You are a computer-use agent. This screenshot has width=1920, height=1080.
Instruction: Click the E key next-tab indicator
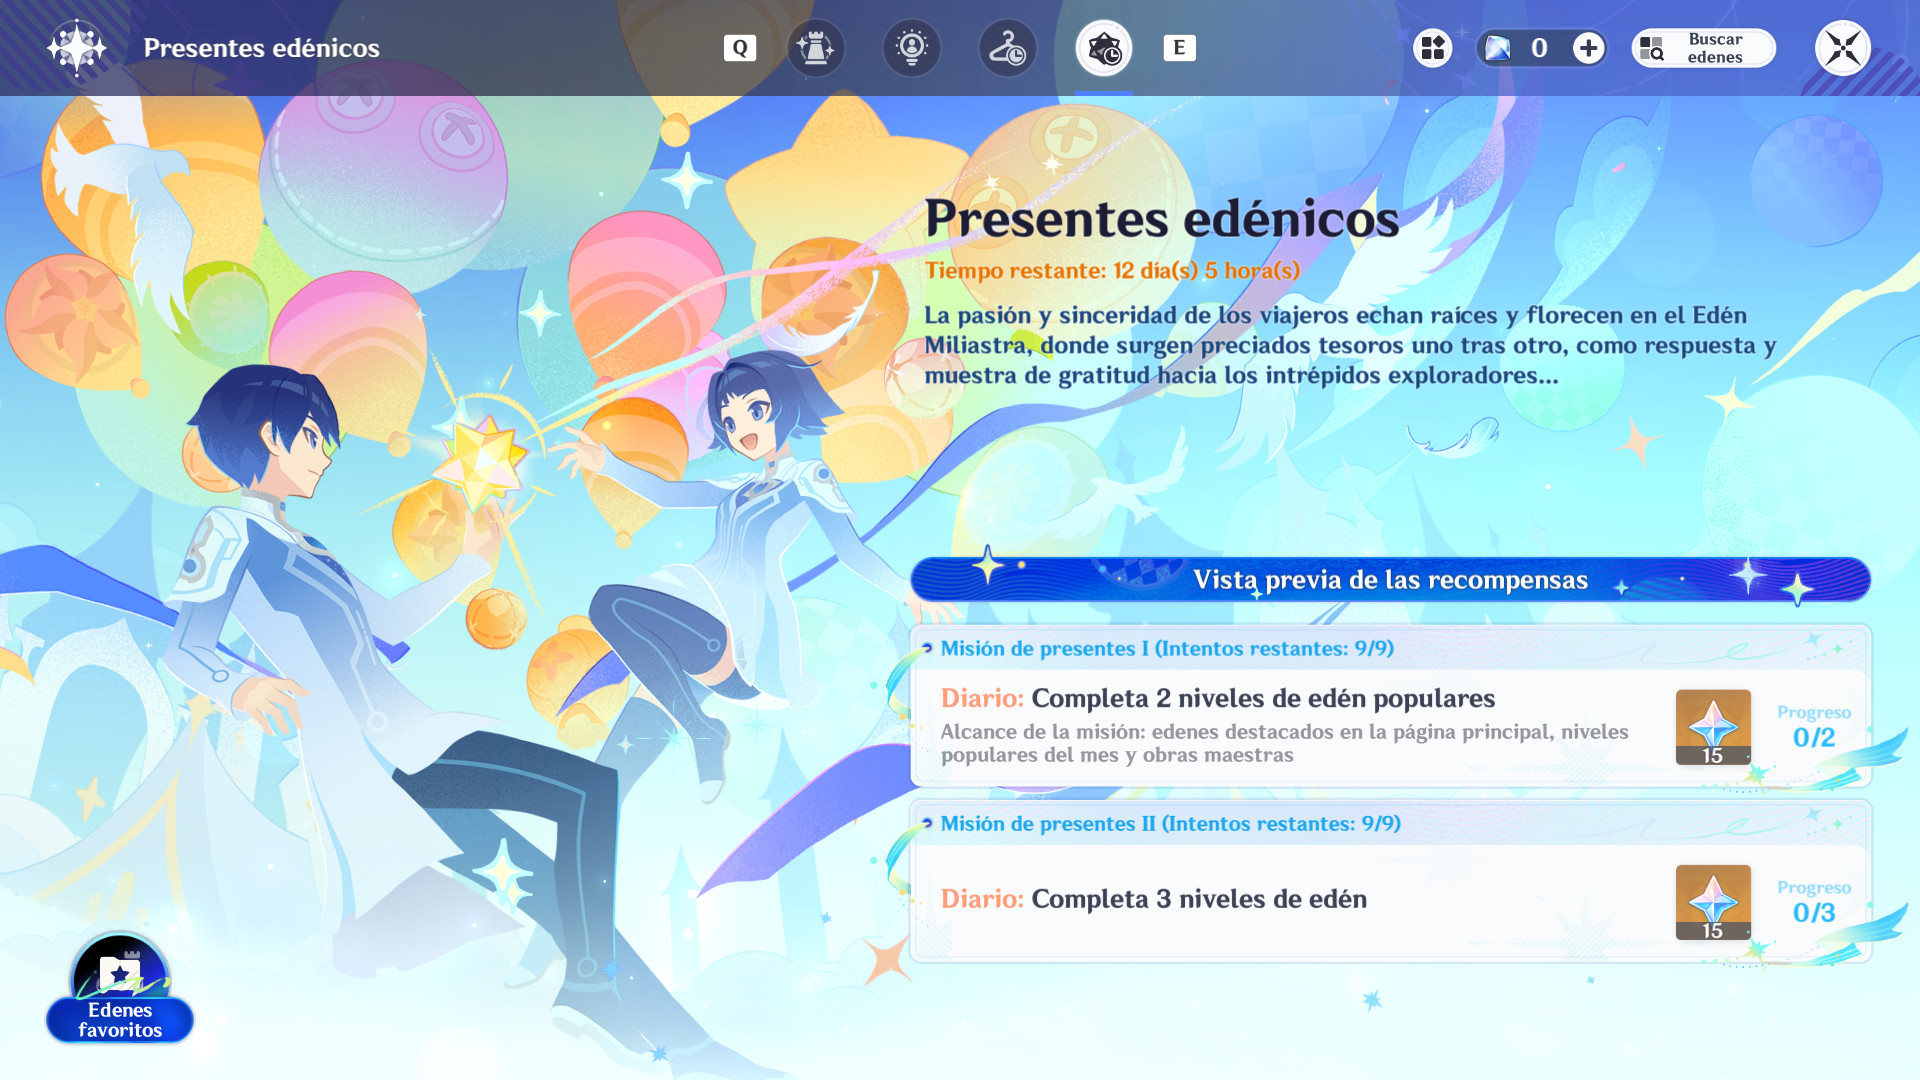pos(1180,48)
